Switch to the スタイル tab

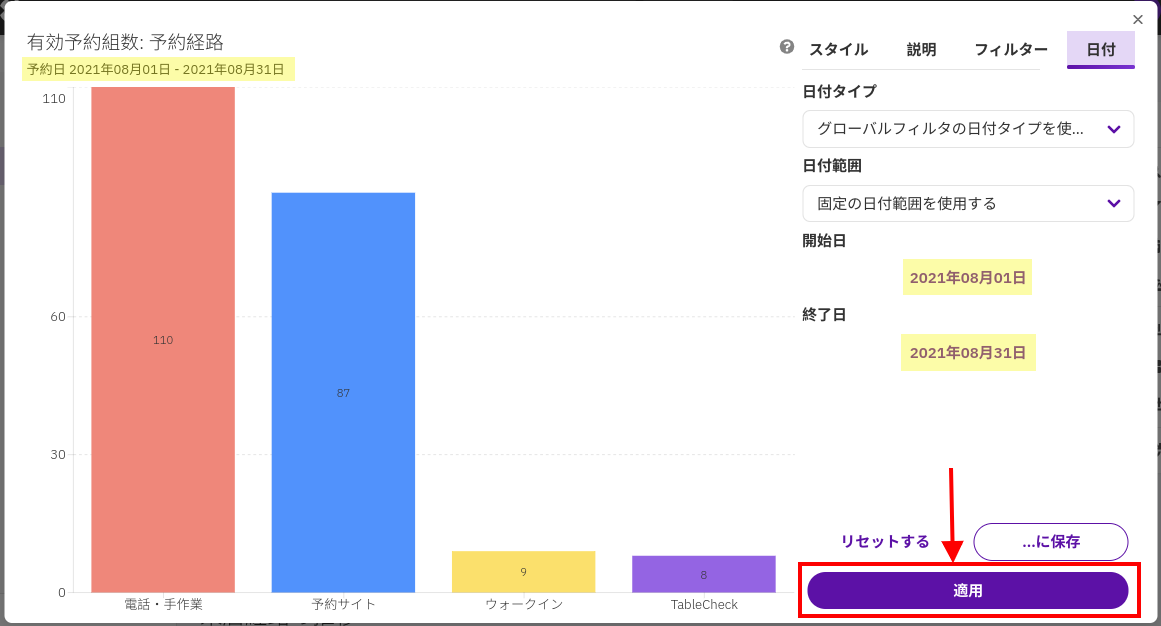tap(838, 49)
